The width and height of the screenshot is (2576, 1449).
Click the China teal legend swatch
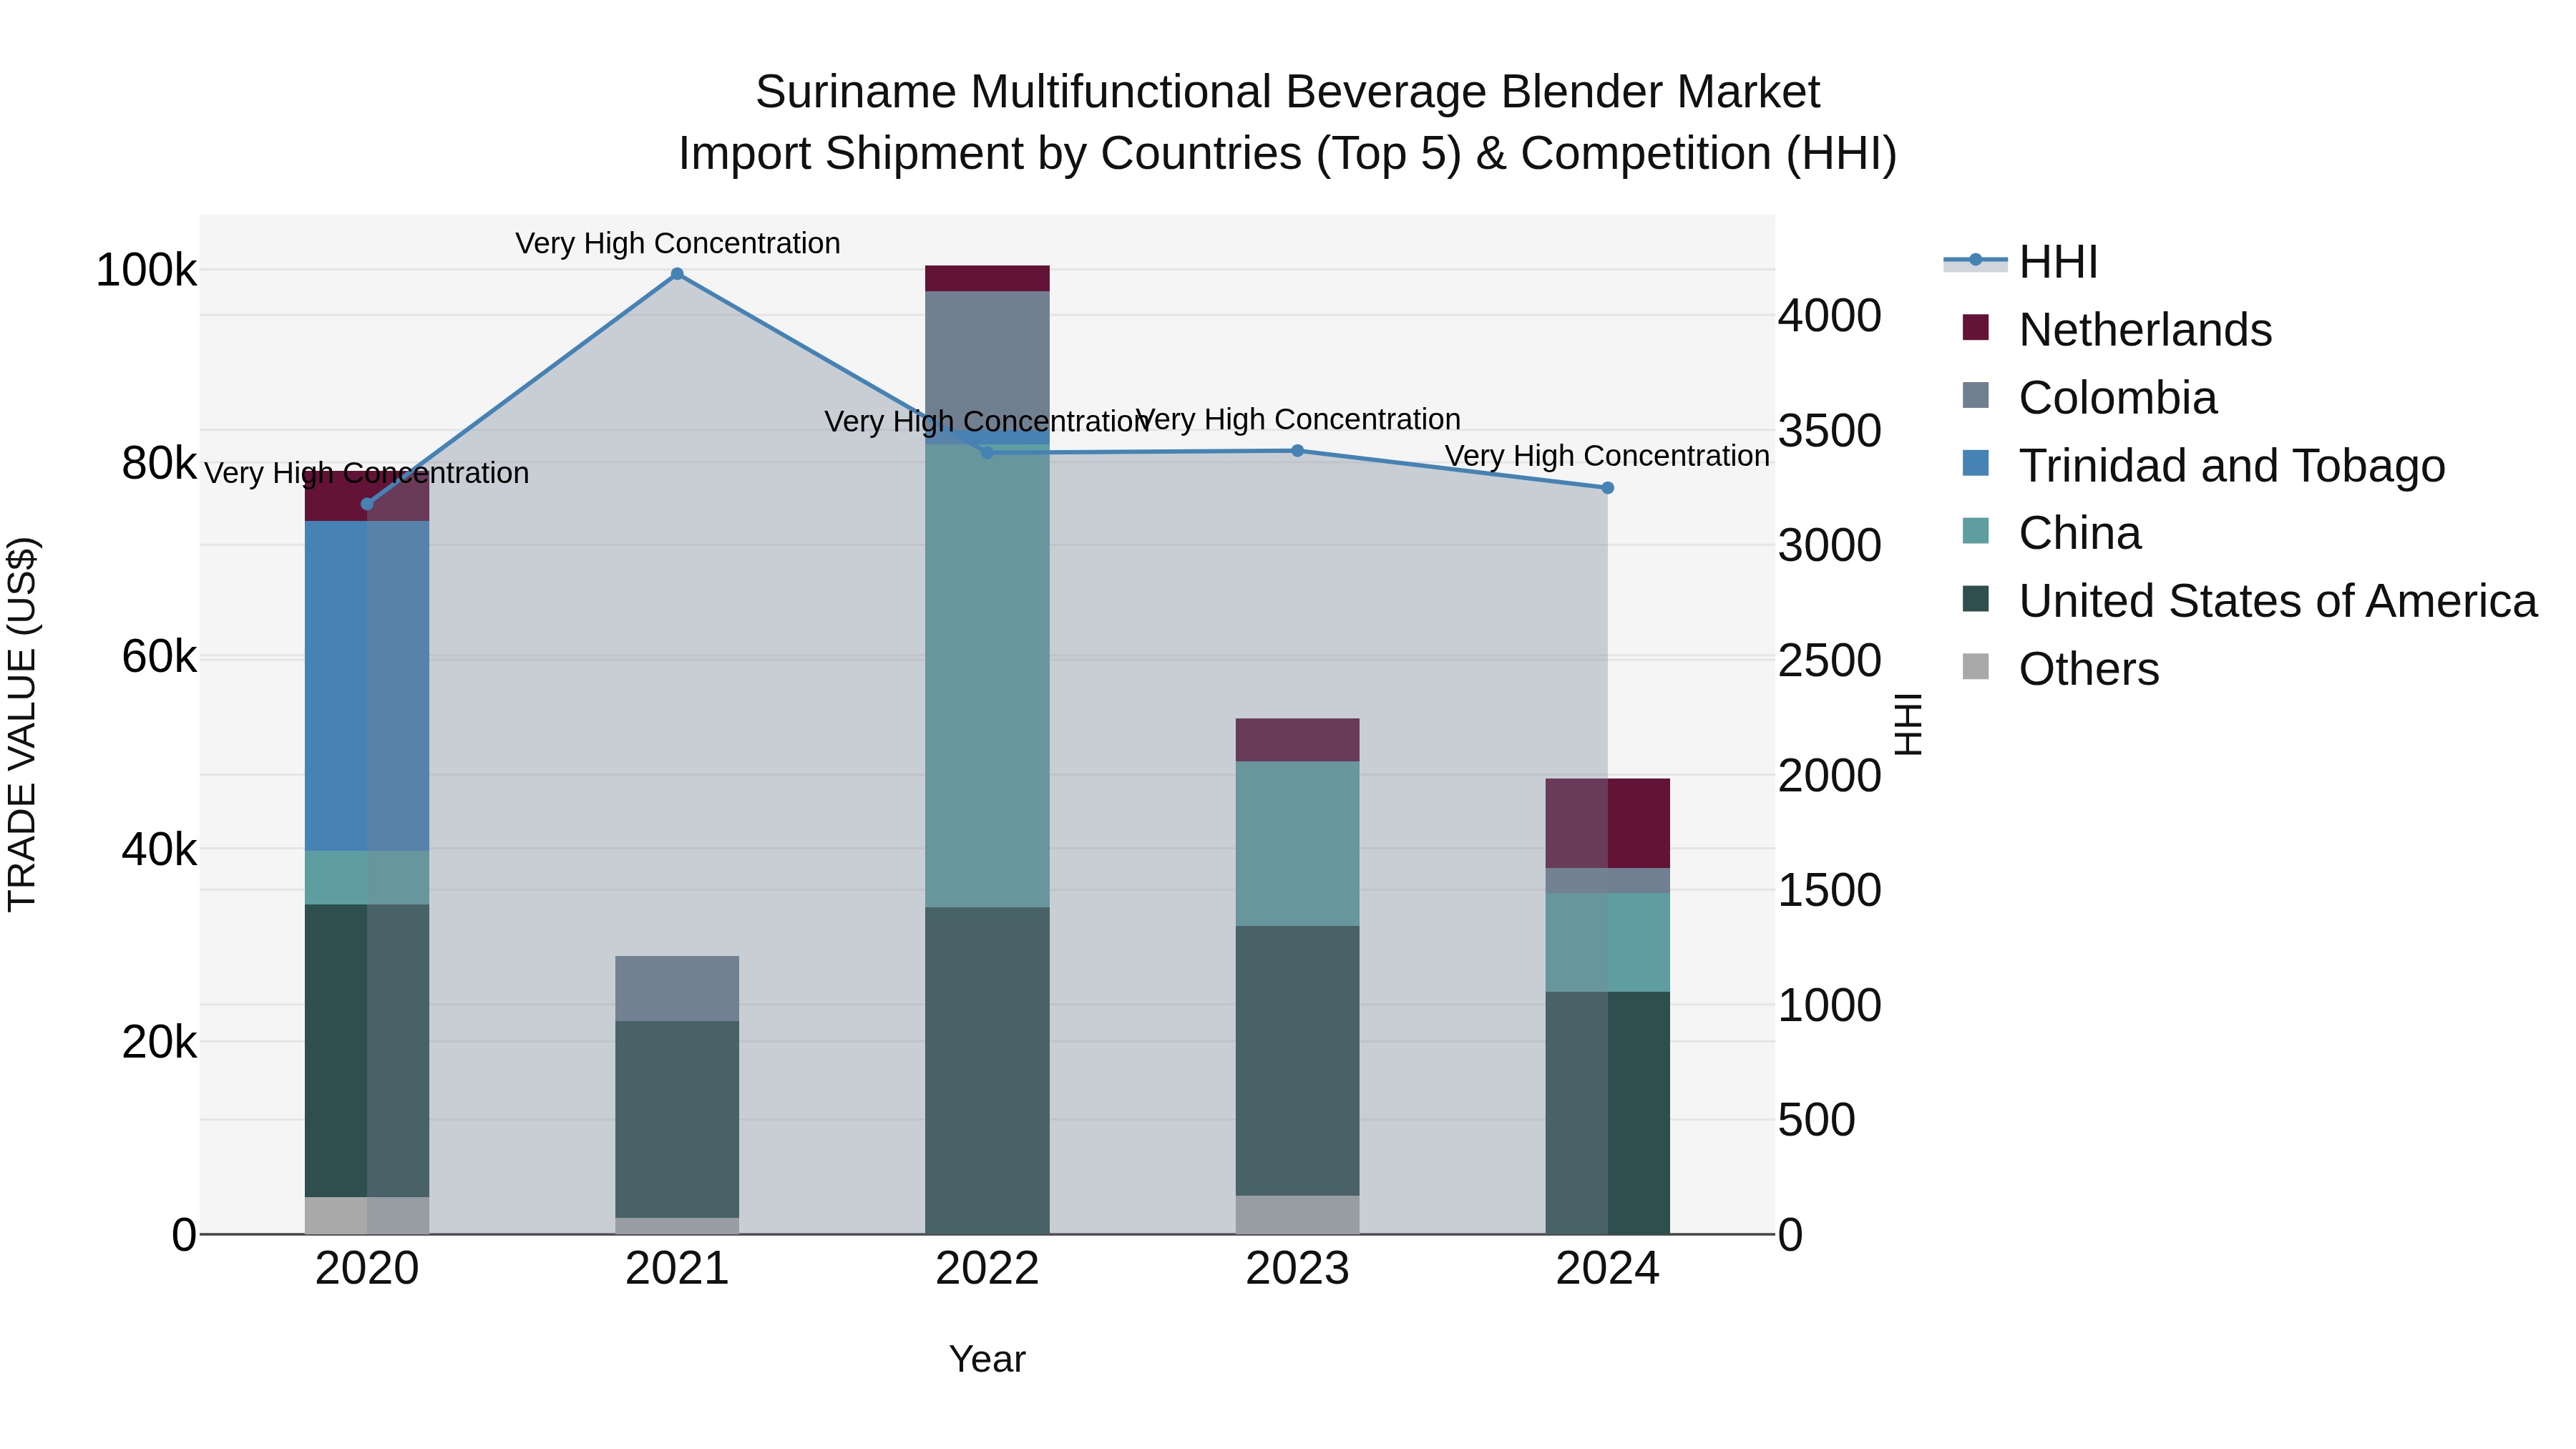(1976, 531)
